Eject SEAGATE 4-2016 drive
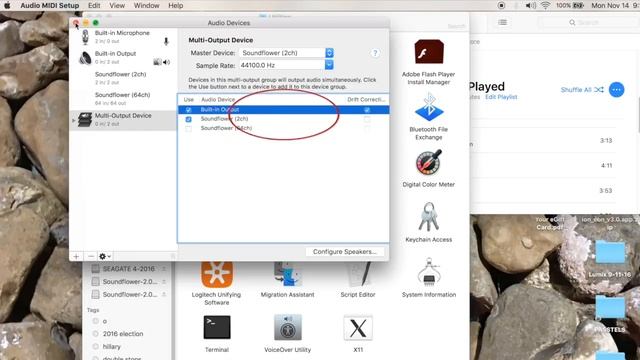This screenshot has height=360, width=640. pos(164,269)
